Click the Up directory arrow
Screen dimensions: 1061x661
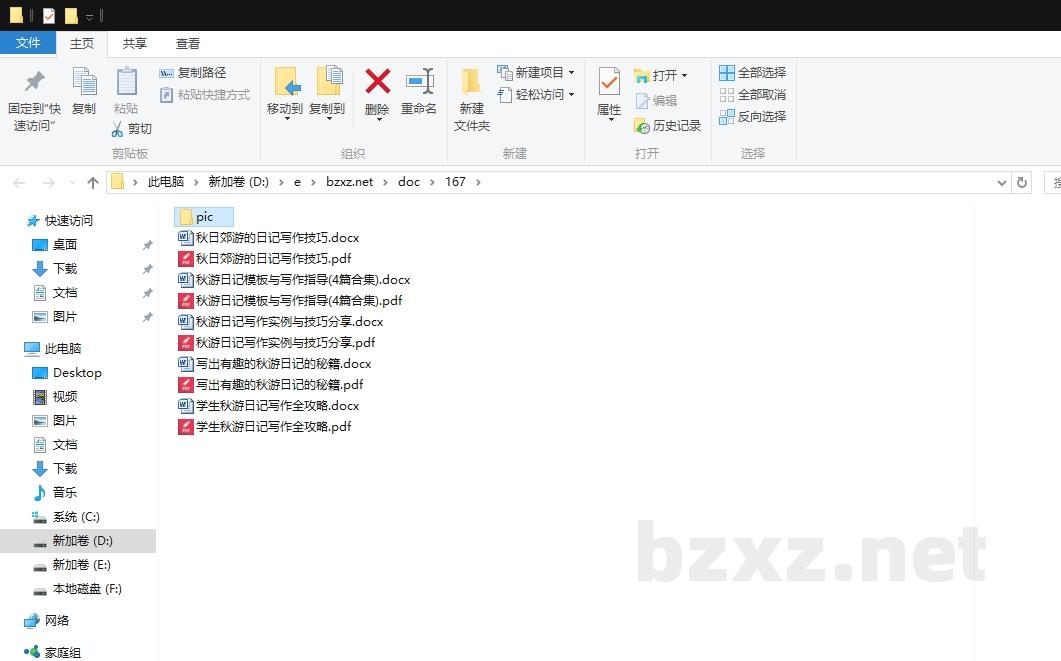(x=93, y=182)
